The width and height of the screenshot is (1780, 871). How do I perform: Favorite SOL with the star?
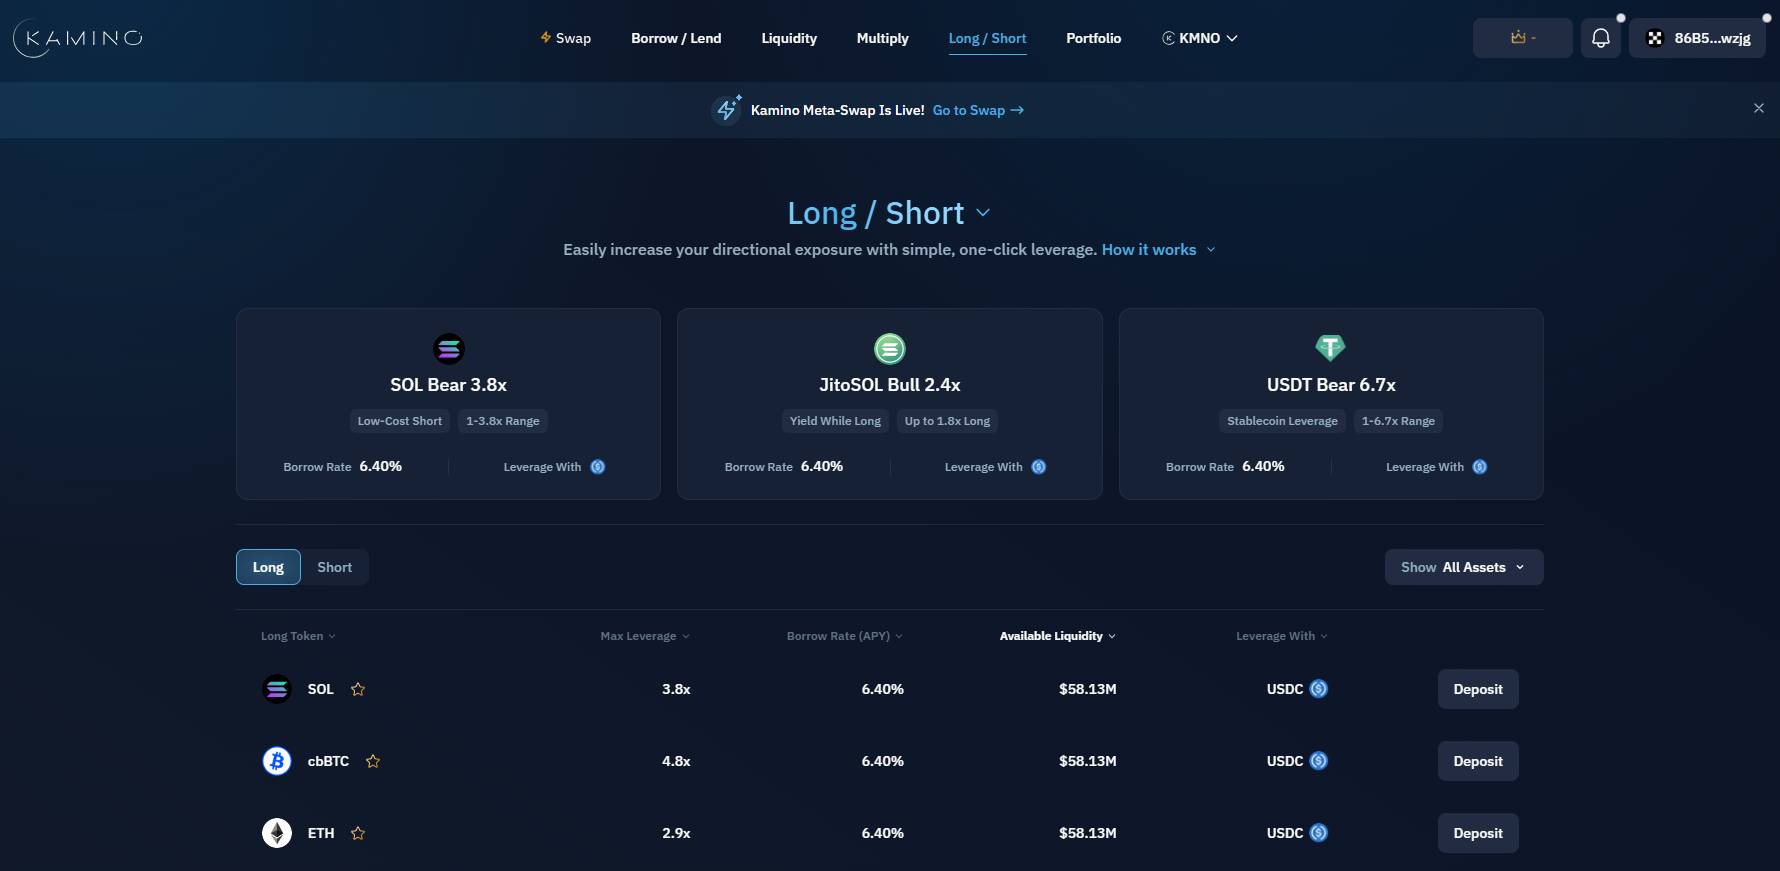358,689
